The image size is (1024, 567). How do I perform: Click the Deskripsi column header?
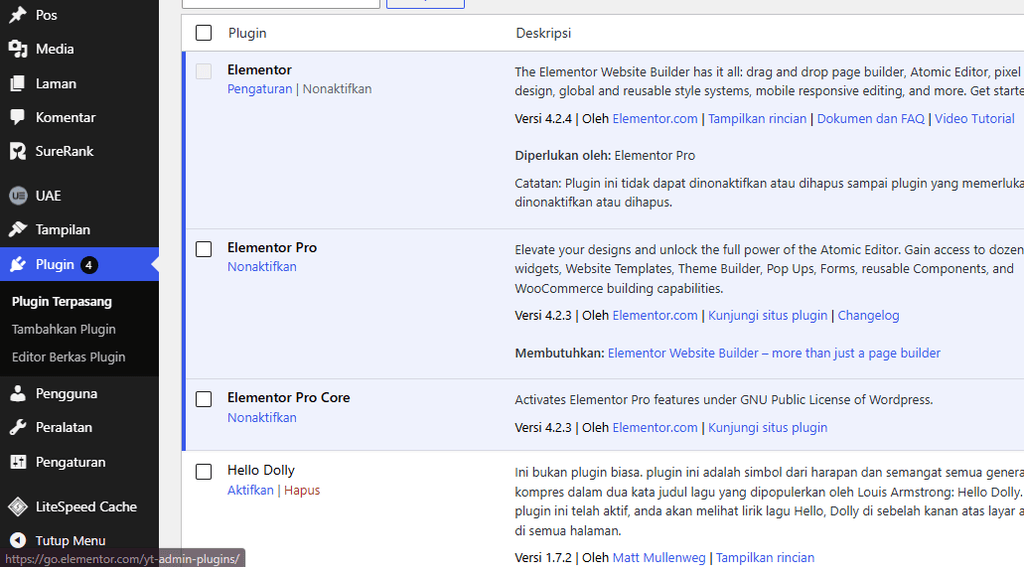[x=543, y=33]
